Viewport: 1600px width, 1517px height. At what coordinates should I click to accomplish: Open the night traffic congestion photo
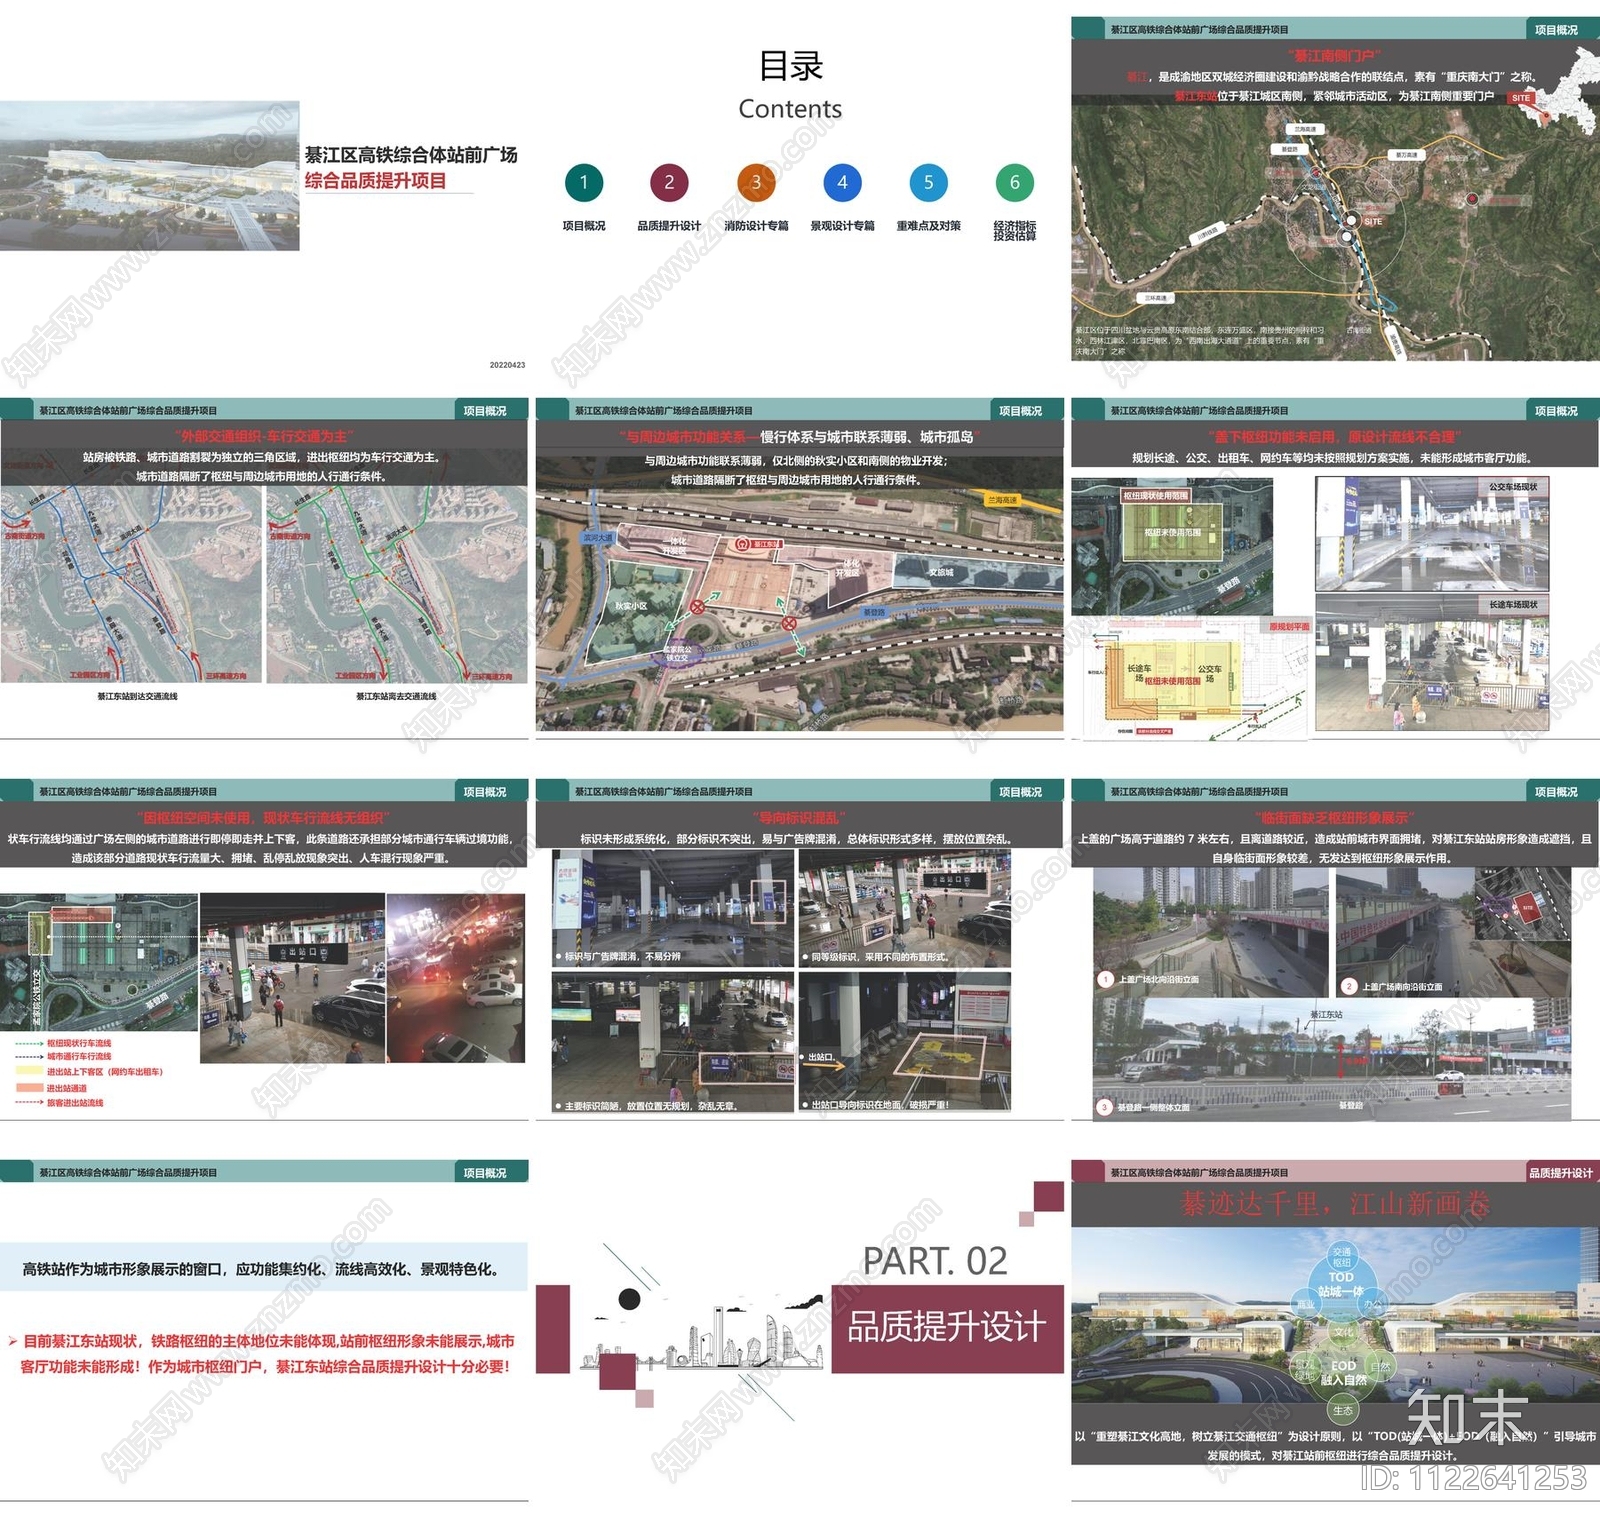click(x=456, y=978)
